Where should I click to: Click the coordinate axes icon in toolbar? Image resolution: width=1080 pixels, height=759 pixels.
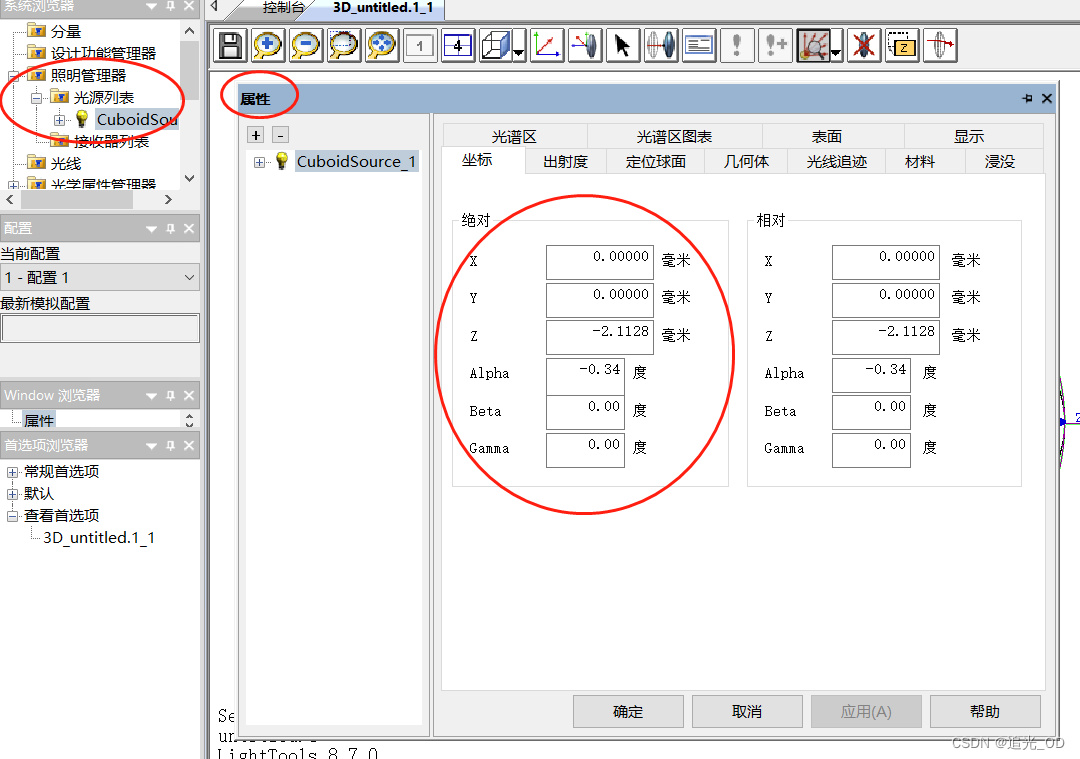coord(548,45)
